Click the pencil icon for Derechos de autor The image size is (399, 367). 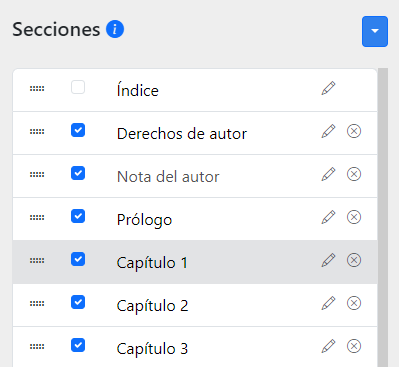pos(328,131)
